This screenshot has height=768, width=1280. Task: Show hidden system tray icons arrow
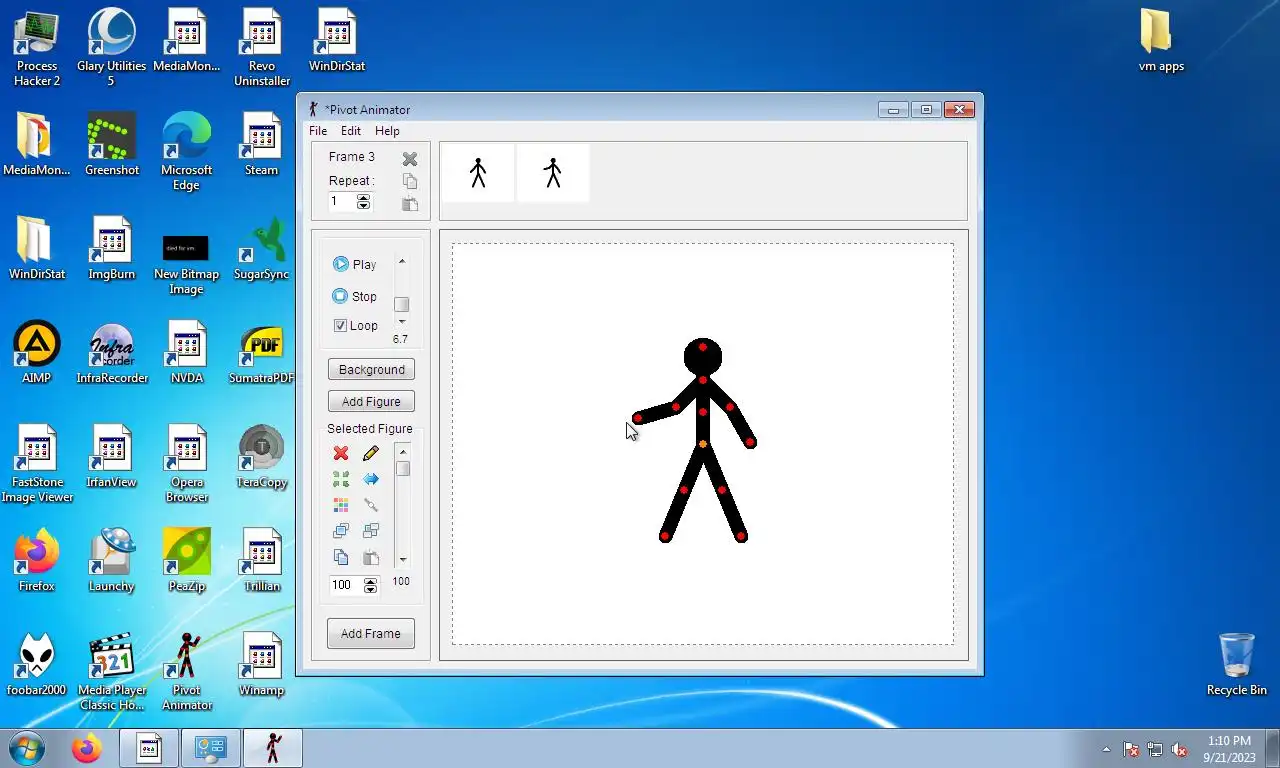click(1106, 749)
